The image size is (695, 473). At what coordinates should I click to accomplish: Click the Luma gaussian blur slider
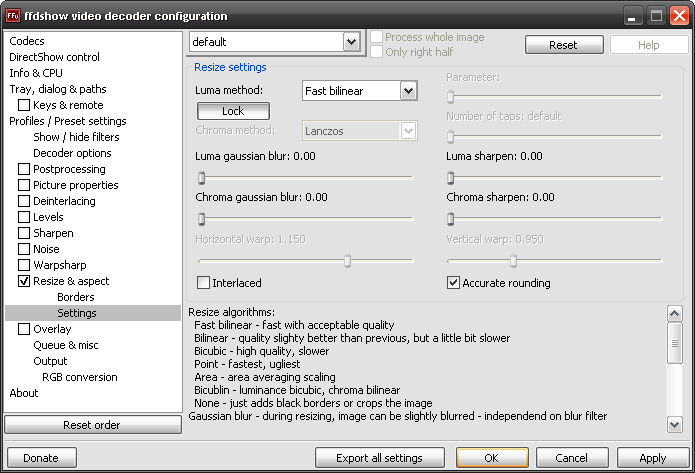point(306,178)
